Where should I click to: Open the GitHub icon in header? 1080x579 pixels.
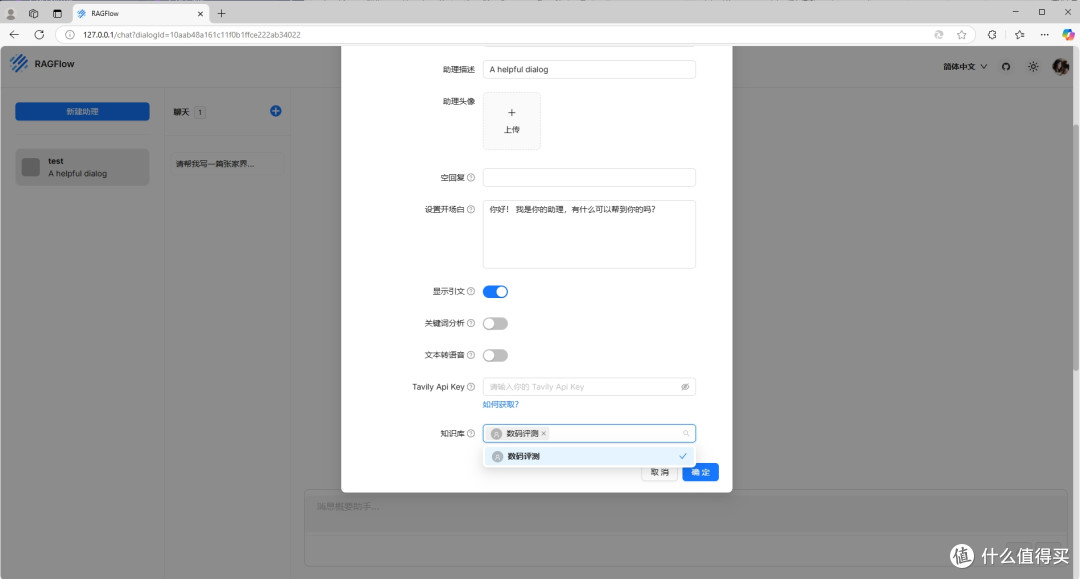click(1006, 67)
